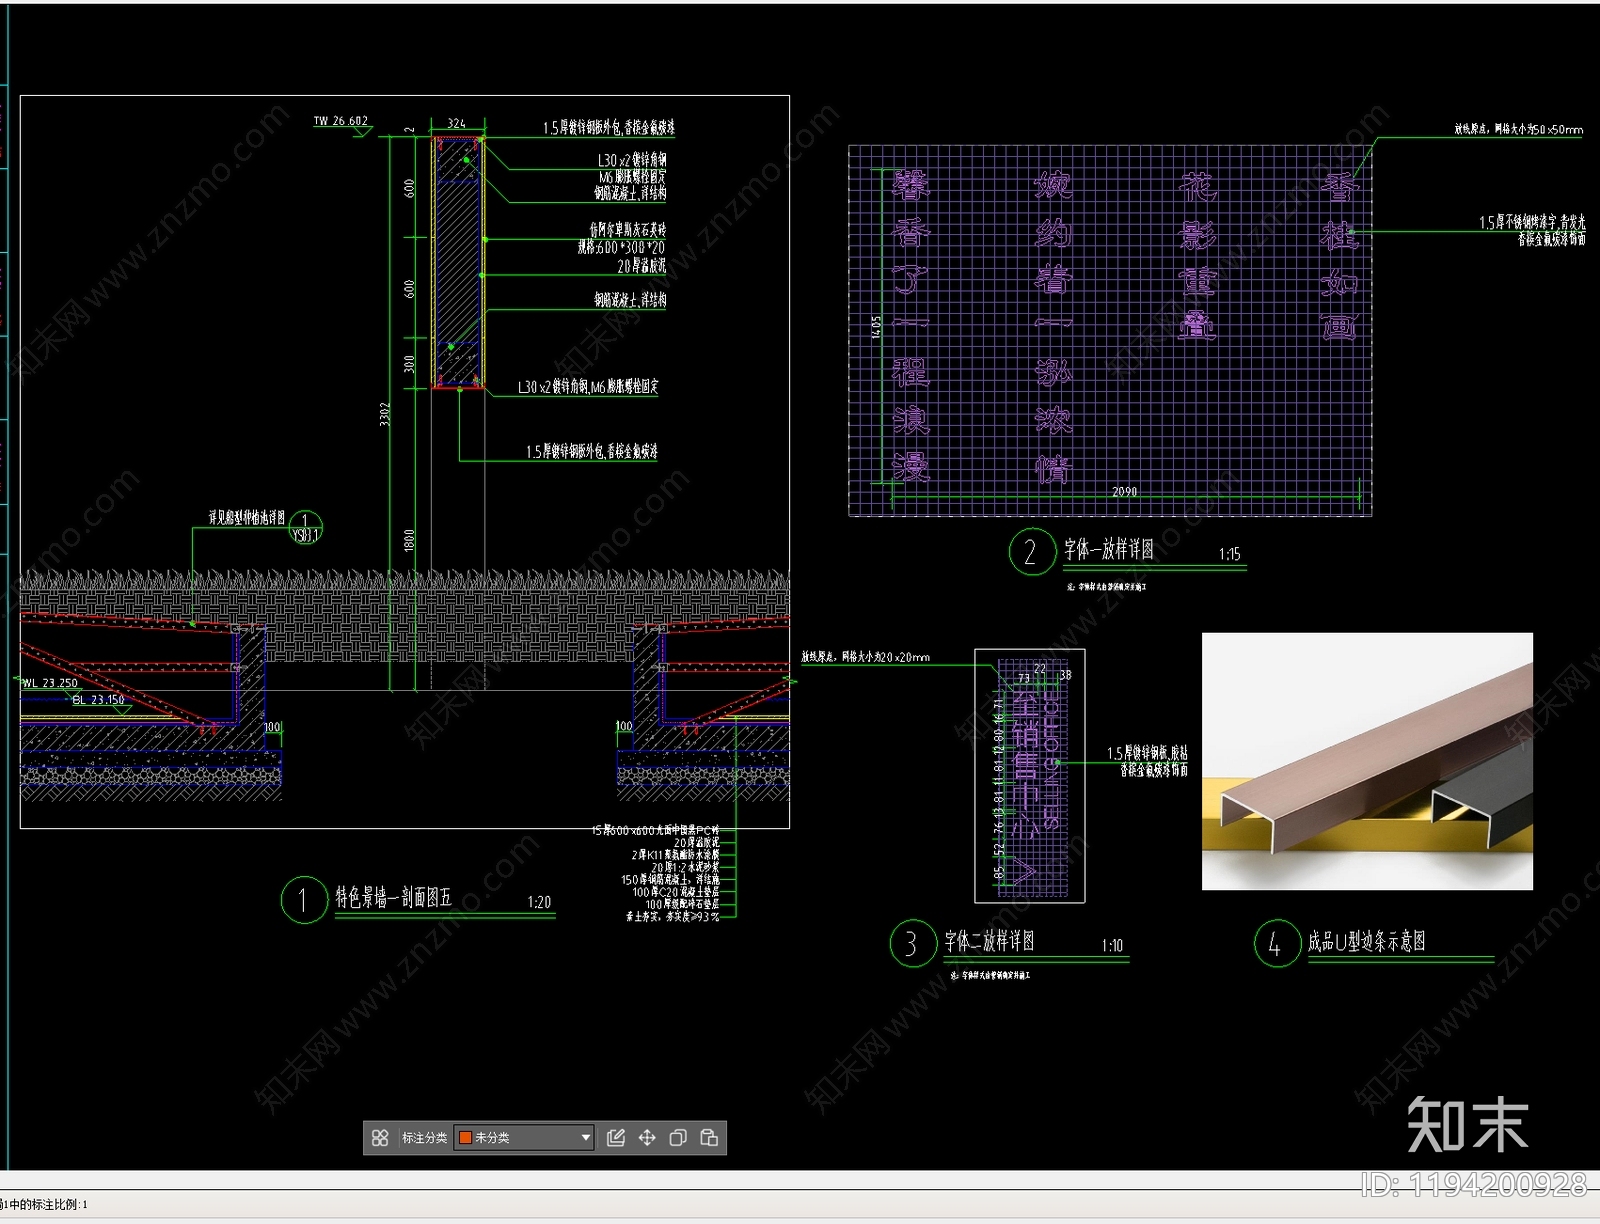
Task: Click the numbered circle 1 detail marker
Action: click(x=304, y=900)
